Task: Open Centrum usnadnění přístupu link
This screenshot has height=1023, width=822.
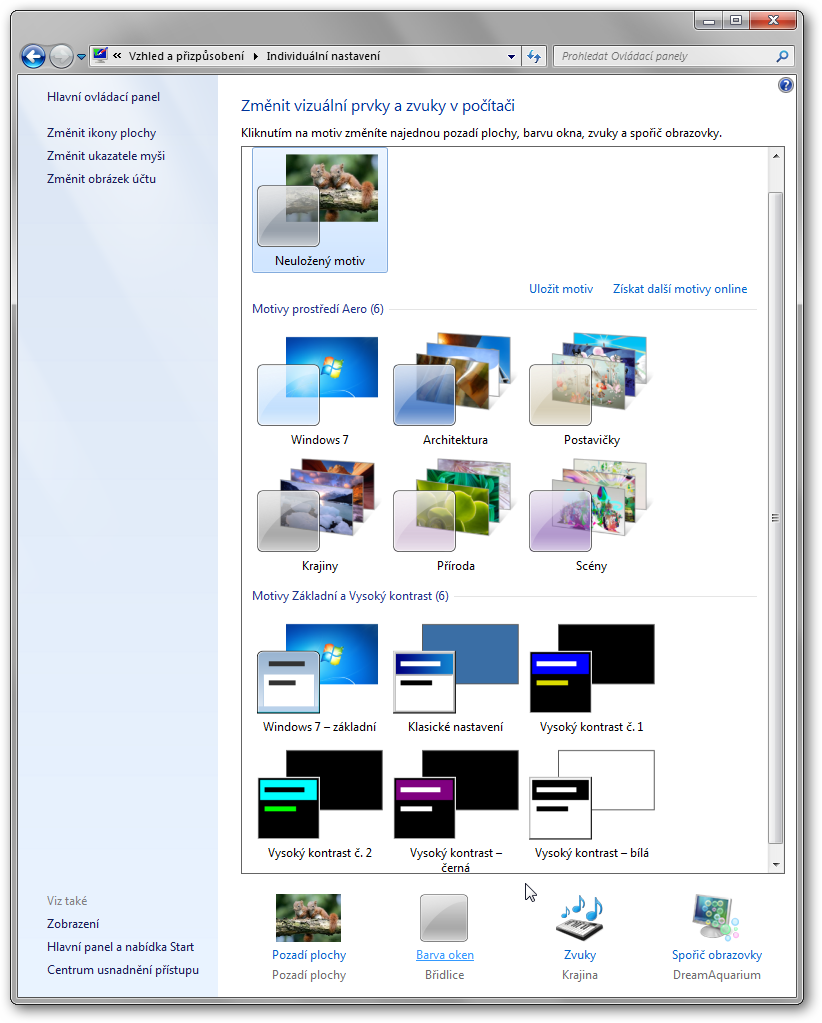Action: click(123, 970)
